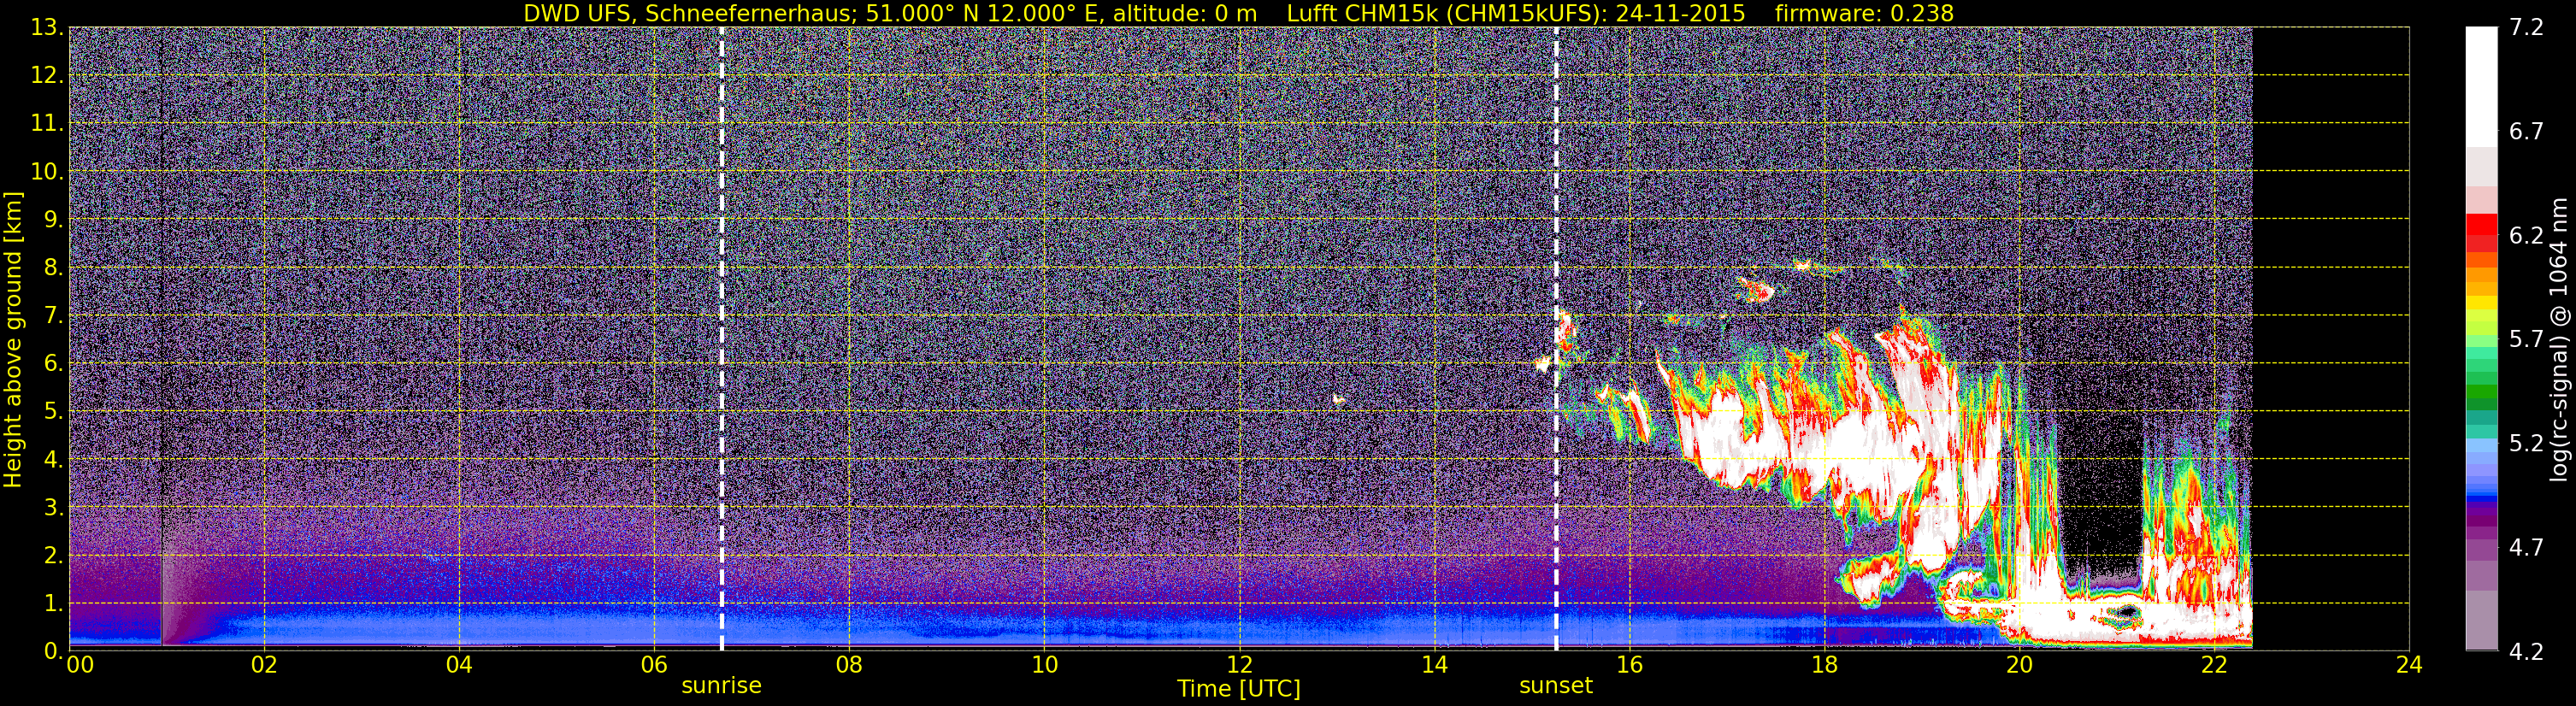Click the height axis tick label '4.'

(x=54, y=460)
